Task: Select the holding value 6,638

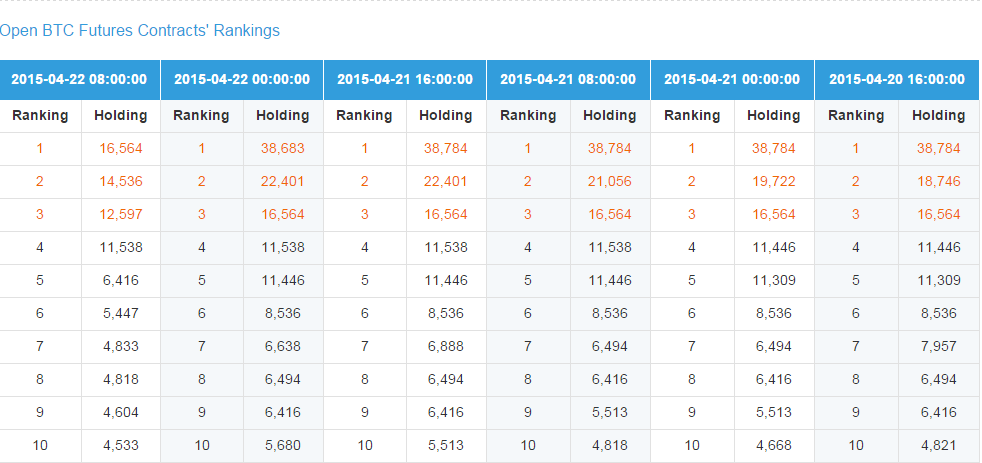Action: 283,346
